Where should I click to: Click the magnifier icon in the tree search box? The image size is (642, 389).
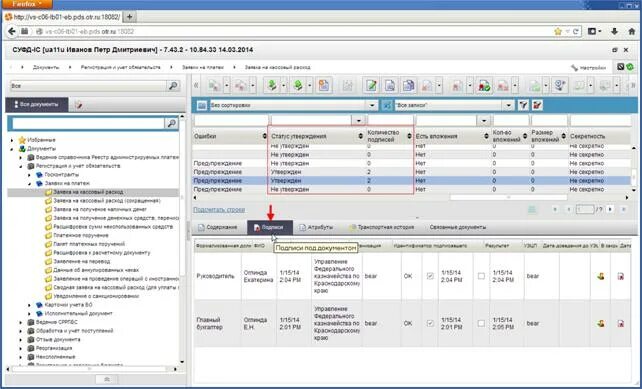pos(171,123)
